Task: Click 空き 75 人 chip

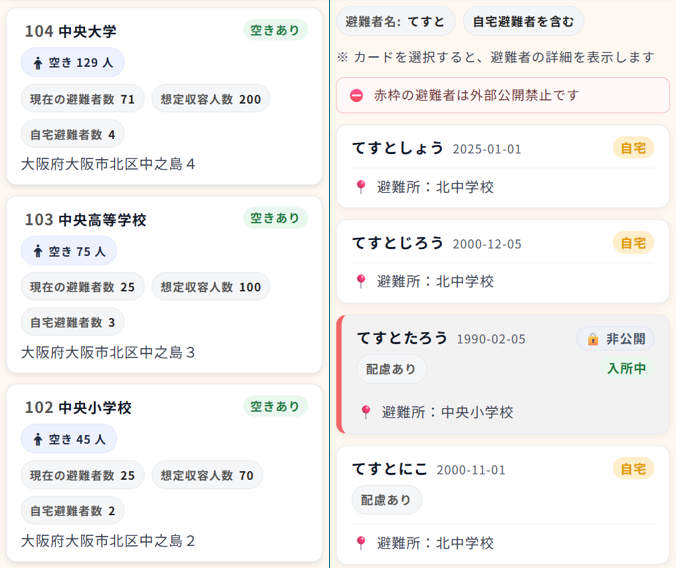Action: click(x=69, y=251)
